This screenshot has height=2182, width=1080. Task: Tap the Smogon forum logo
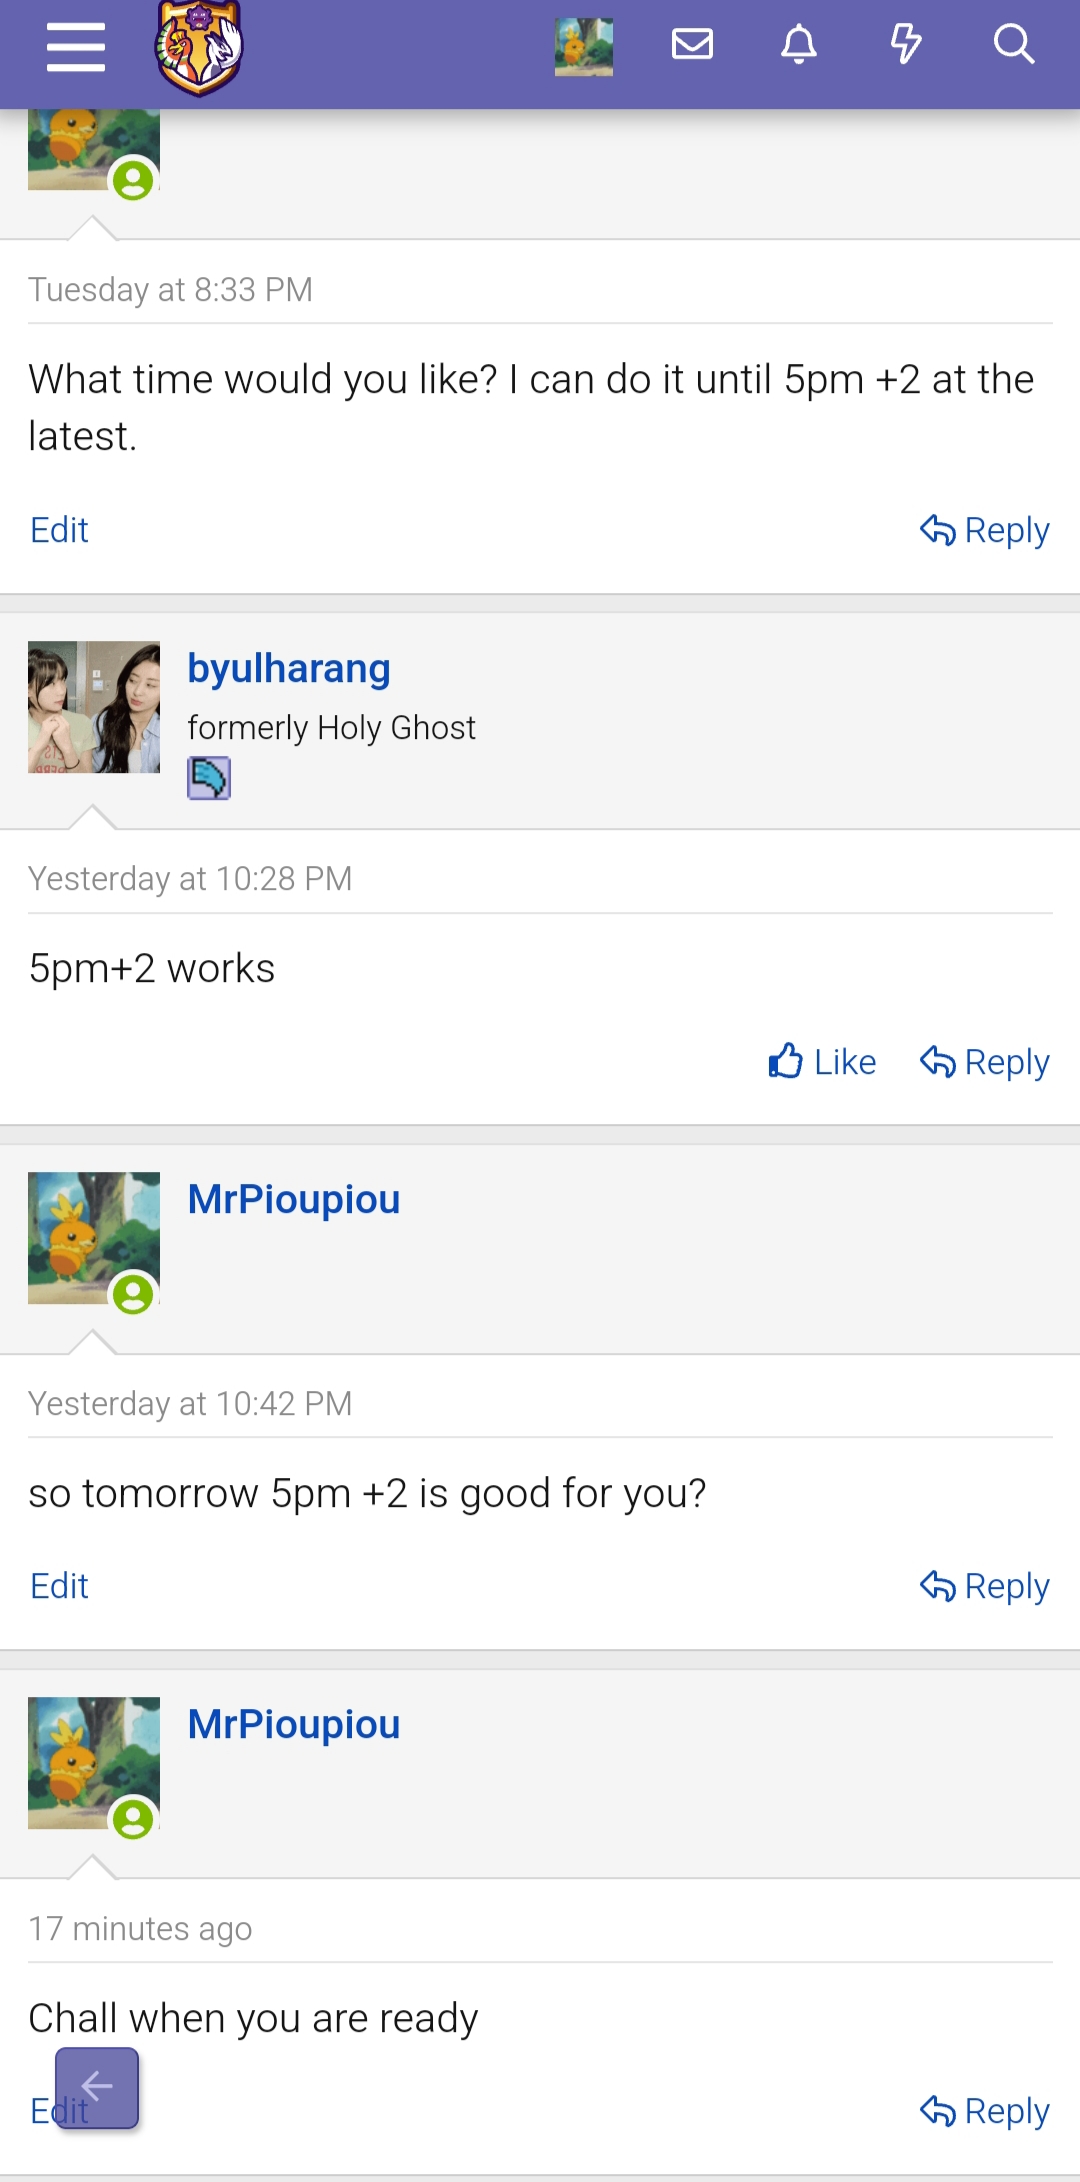(x=199, y=47)
